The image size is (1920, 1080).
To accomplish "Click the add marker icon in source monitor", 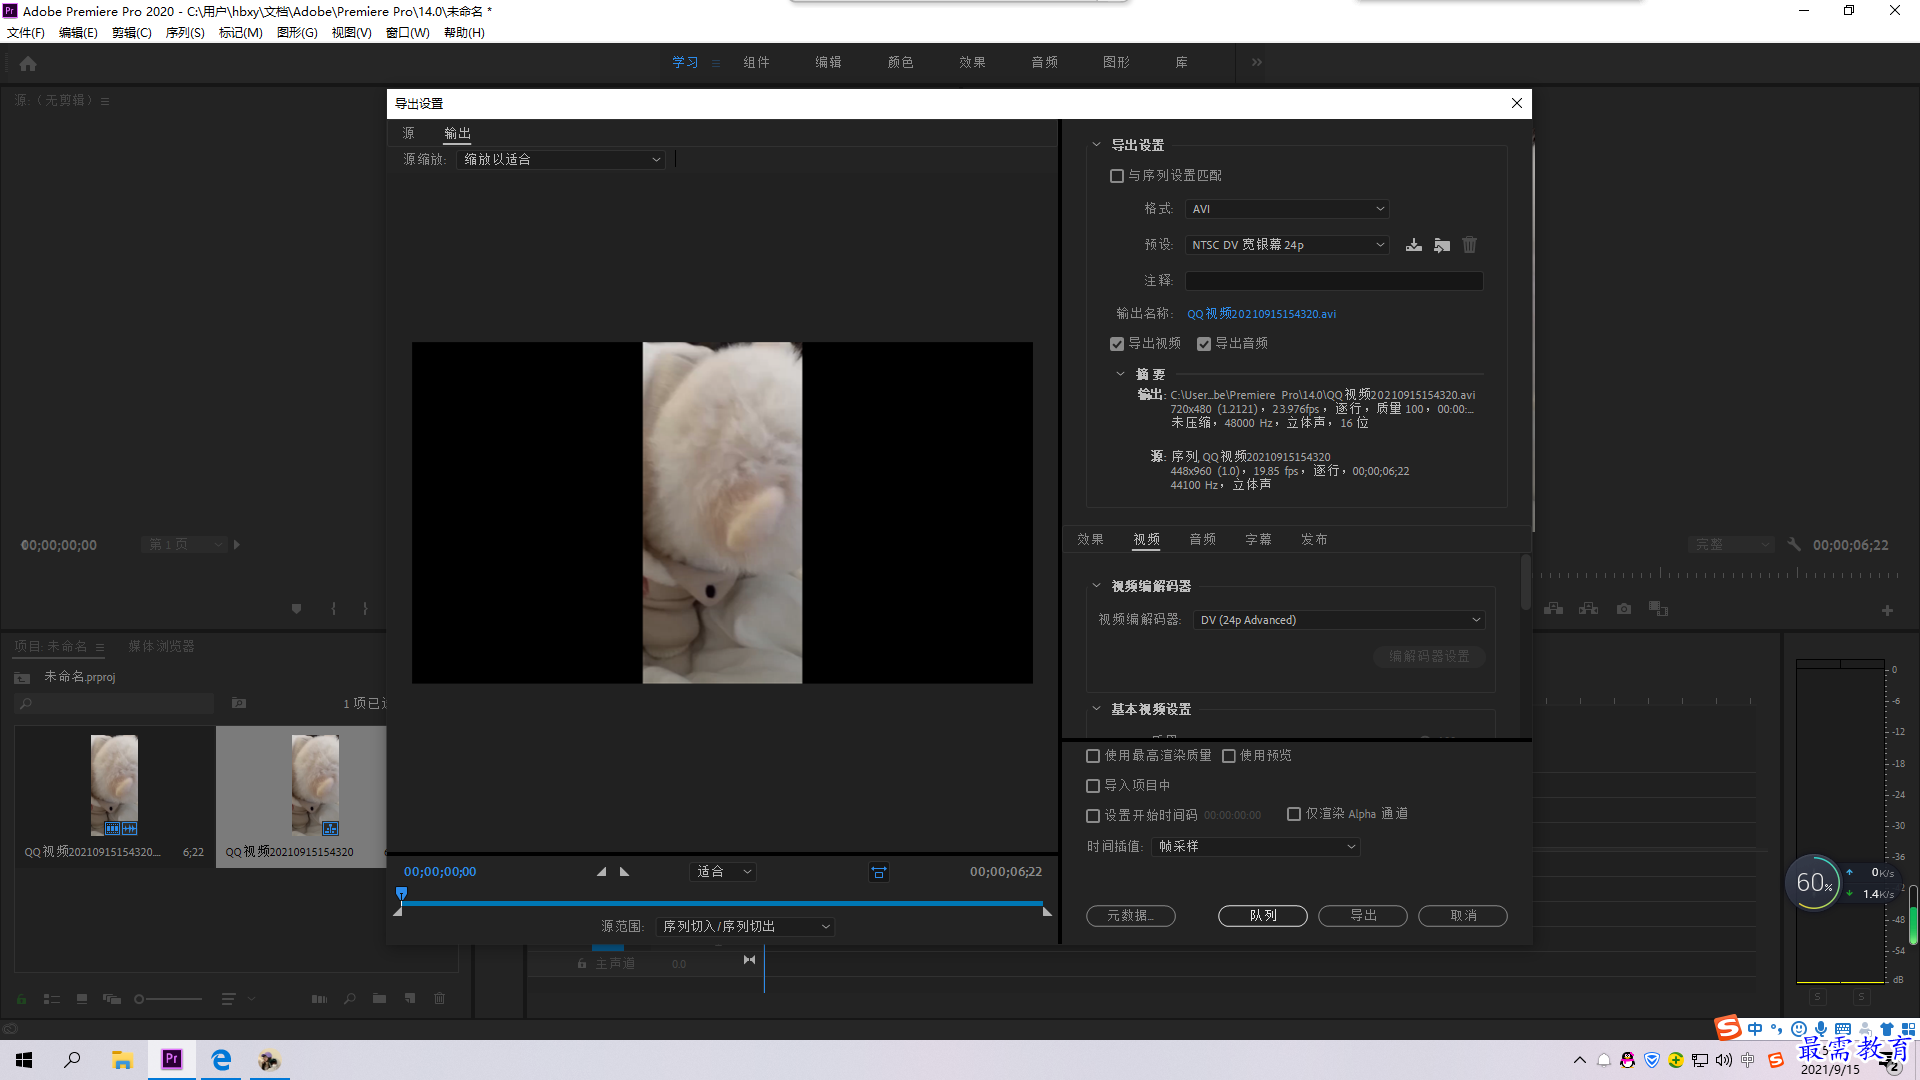I will pyautogui.click(x=296, y=608).
